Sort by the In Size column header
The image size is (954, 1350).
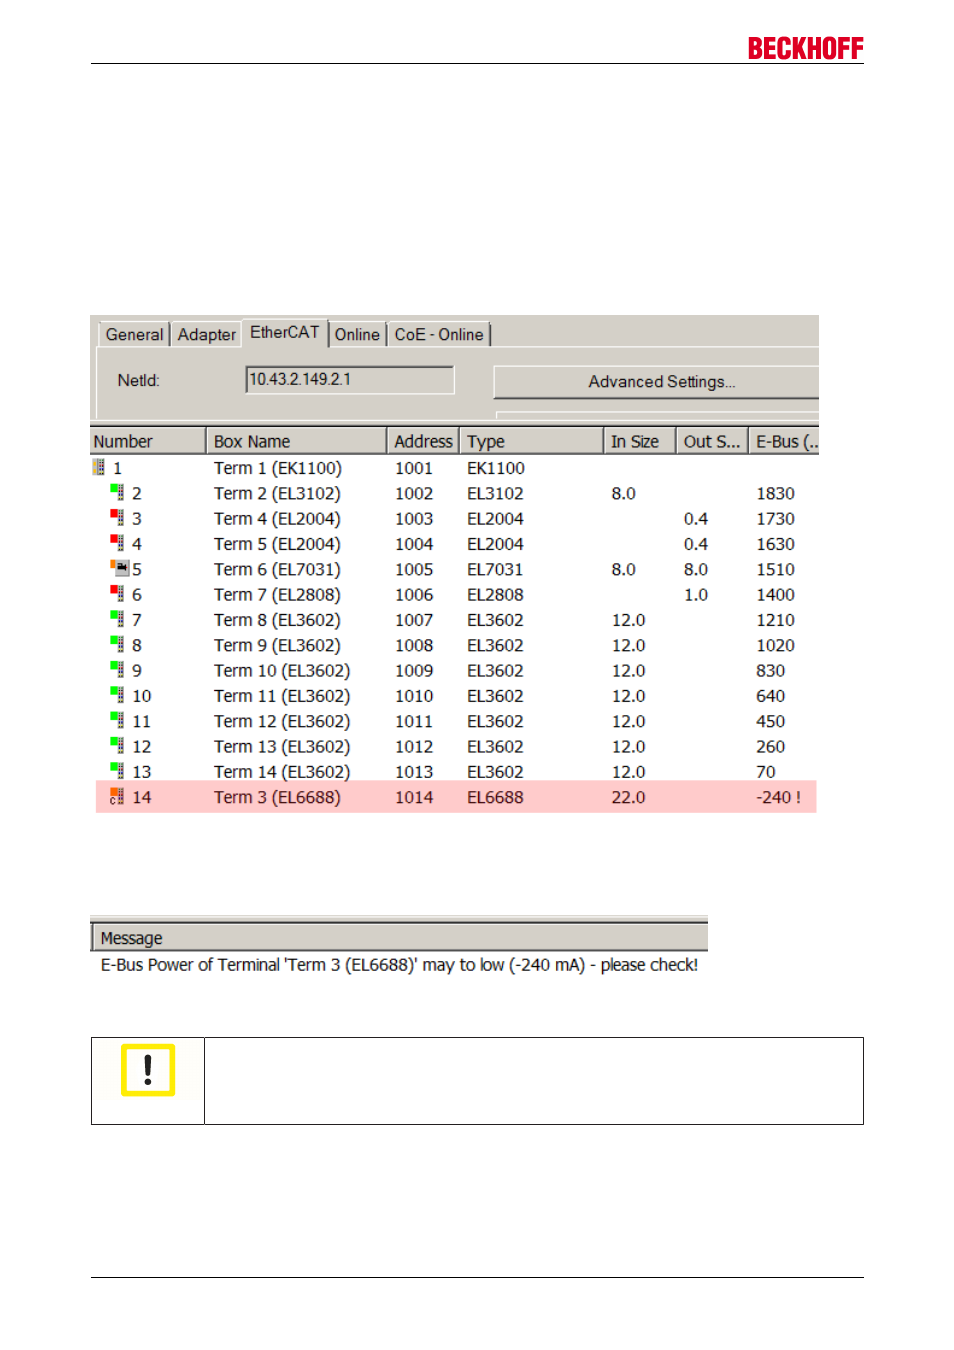click(640, 441)
